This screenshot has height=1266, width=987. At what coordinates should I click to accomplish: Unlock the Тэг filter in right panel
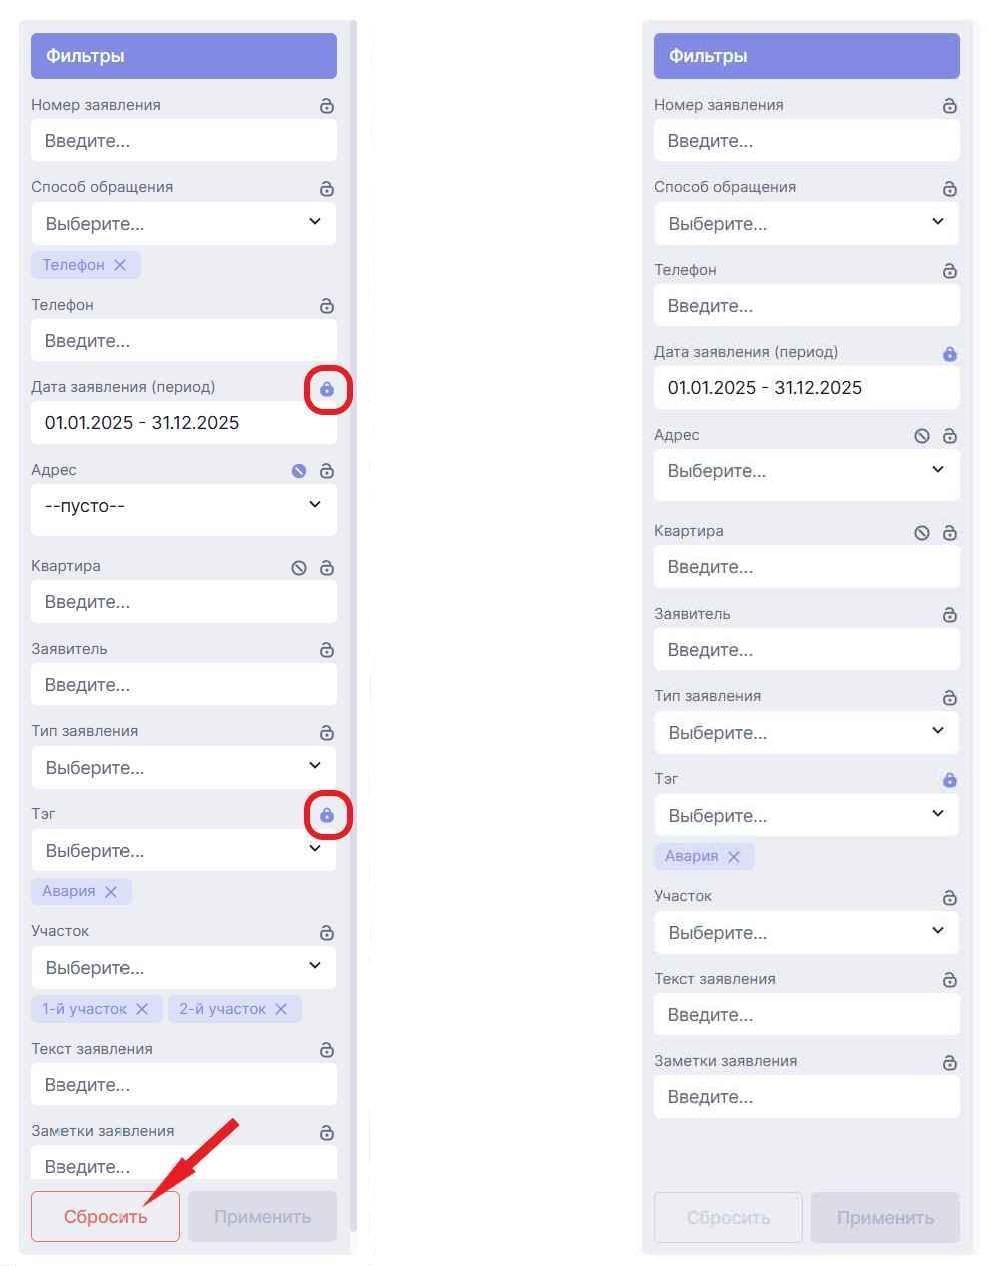pos(950,780)
